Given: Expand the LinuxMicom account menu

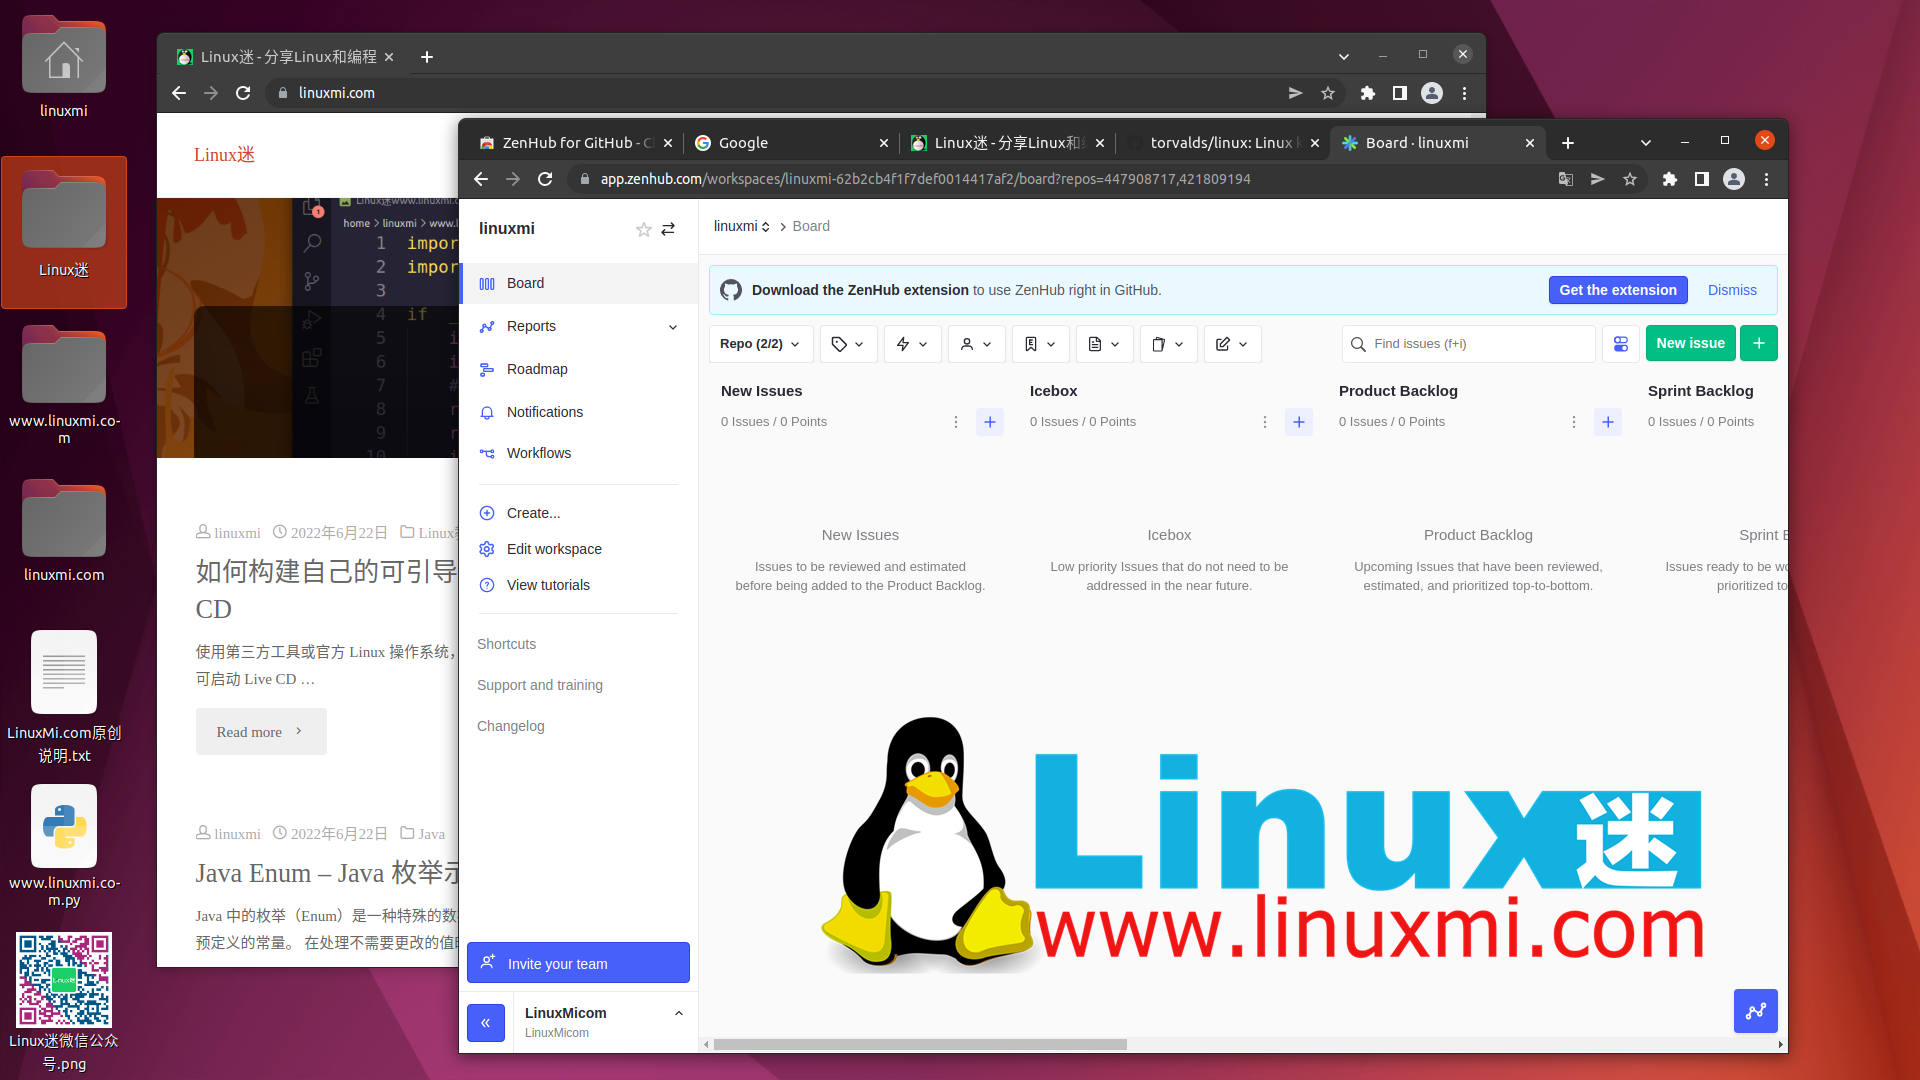Looking at the screenshot, I should (679, 1013).
